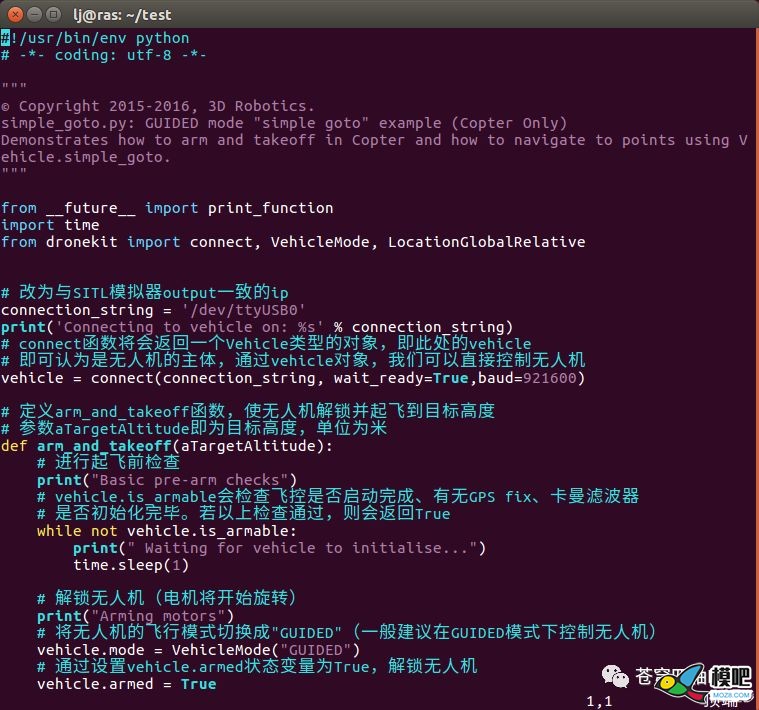The width and height of the screenshot is (759, 710).
Task: Click the word 'LocationGlobalRelative'
Action: [486, 242]
